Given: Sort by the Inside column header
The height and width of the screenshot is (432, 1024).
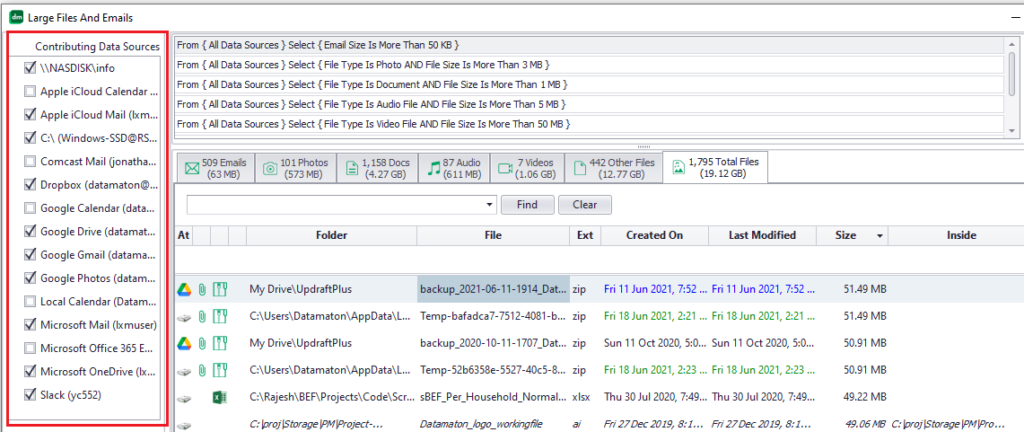Looking at the screenshot, I should tap(961, 236).
